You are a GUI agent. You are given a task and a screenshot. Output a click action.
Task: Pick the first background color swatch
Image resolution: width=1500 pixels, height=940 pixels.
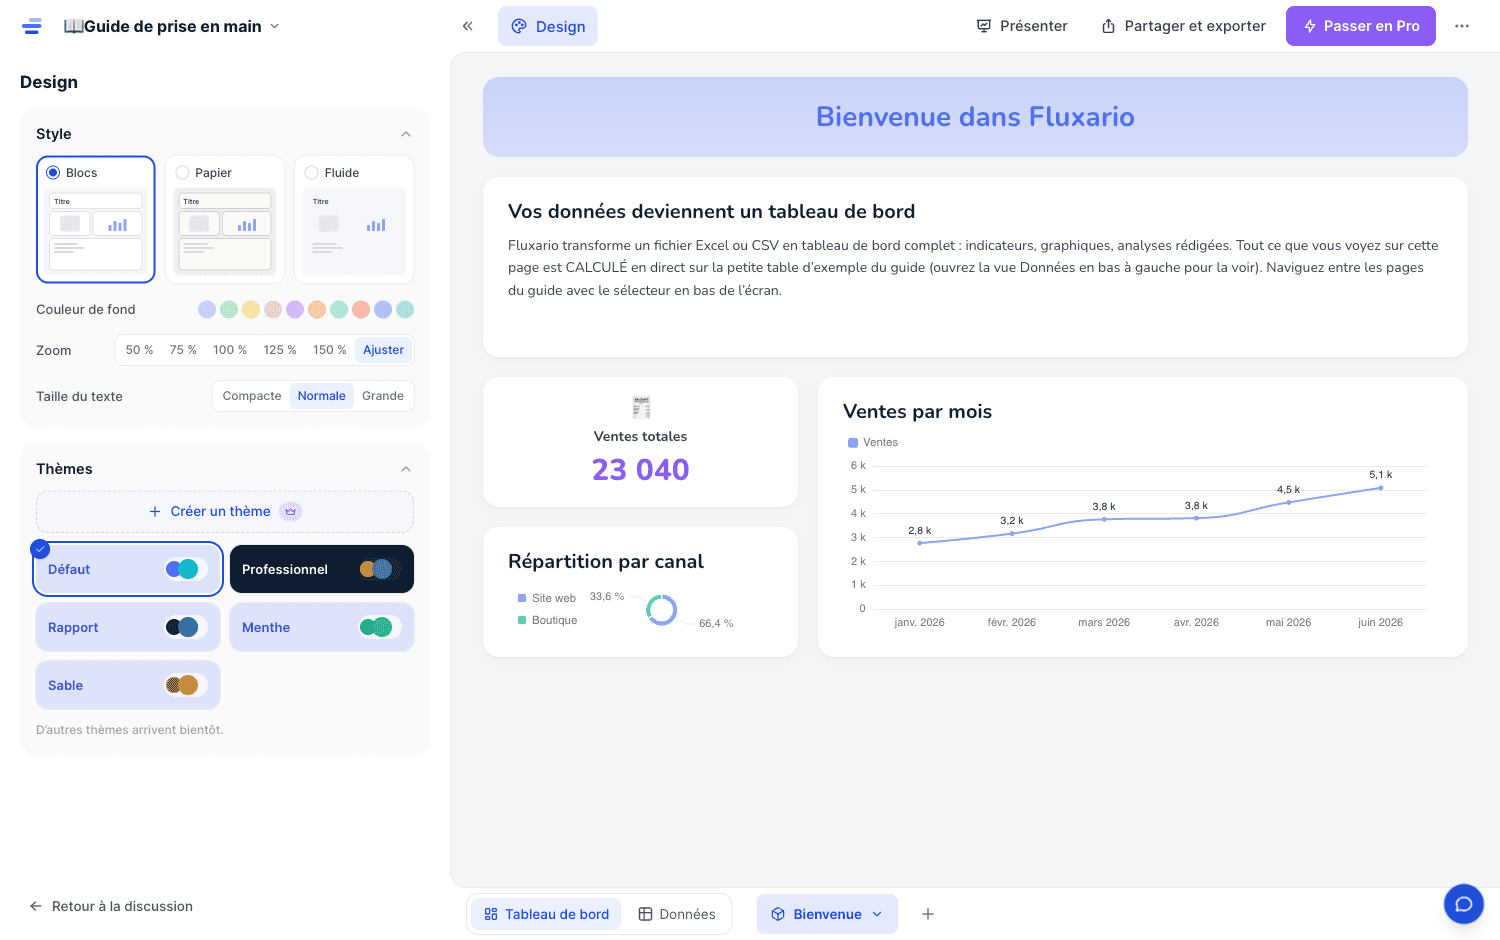pyautogui.click(x=207, y=310)
